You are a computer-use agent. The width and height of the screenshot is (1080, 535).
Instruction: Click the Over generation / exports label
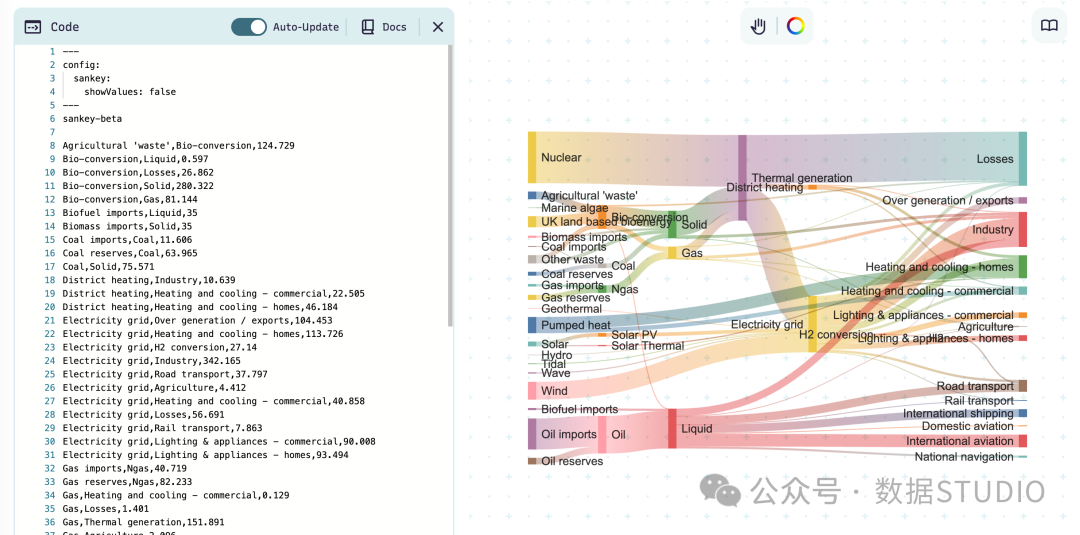coord(948,200)
